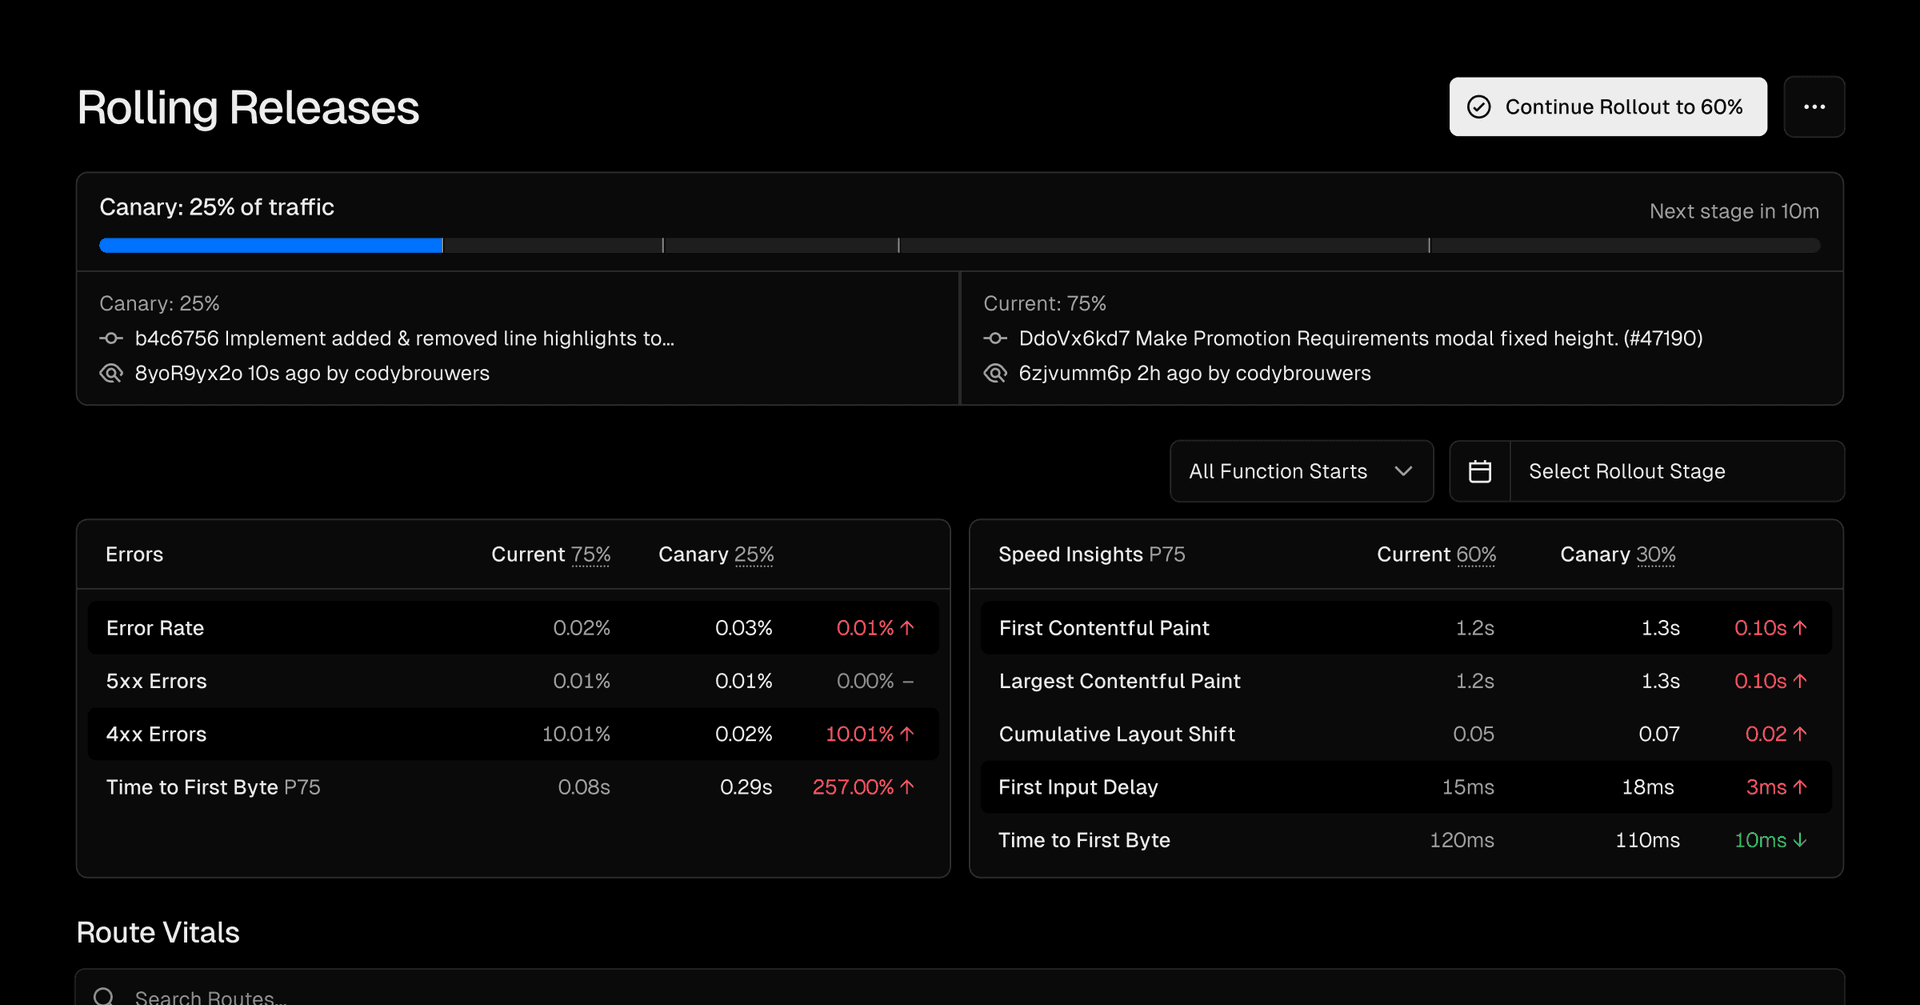
Task: Select the First Contentful Paint row
Action: pos(1405,628)
